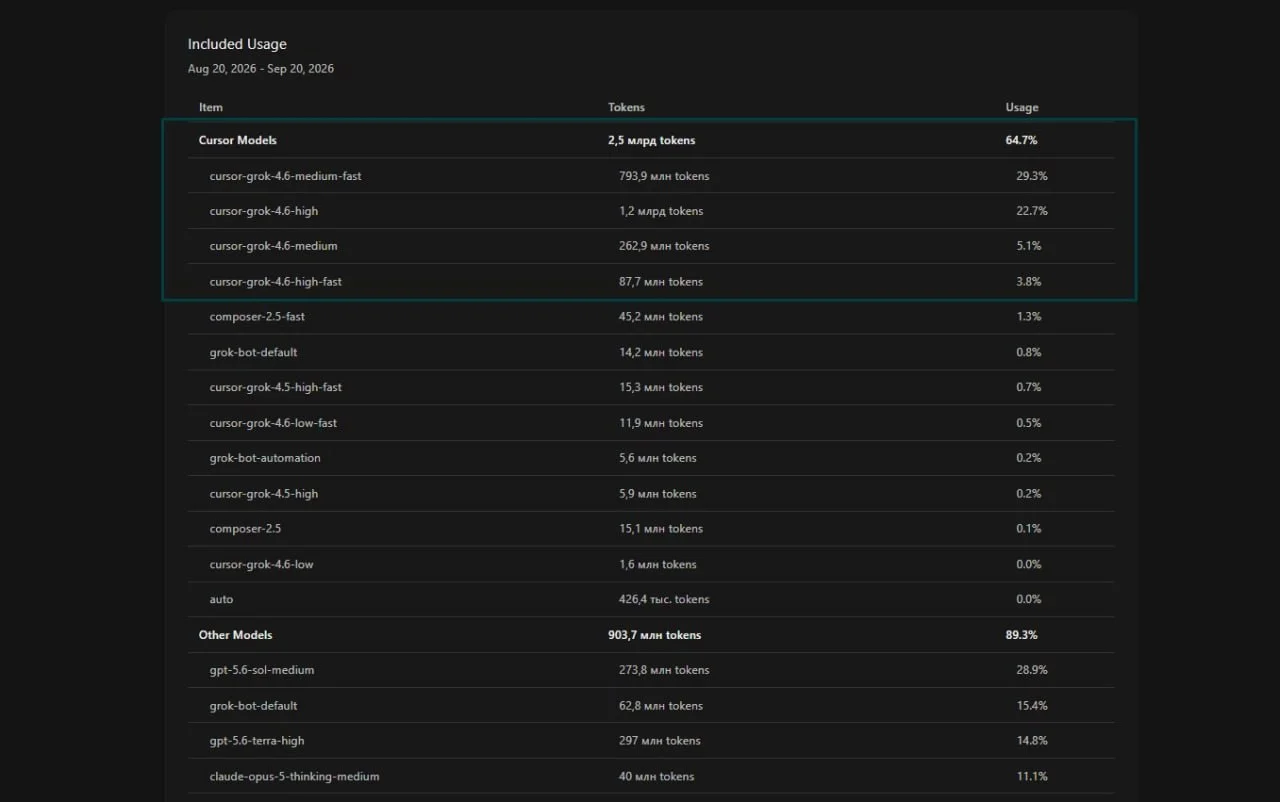Viewport: 1280px width, 802px height.
Task: Select the "cursor-grok-4.5-high" model name
Action: (264, 494)
